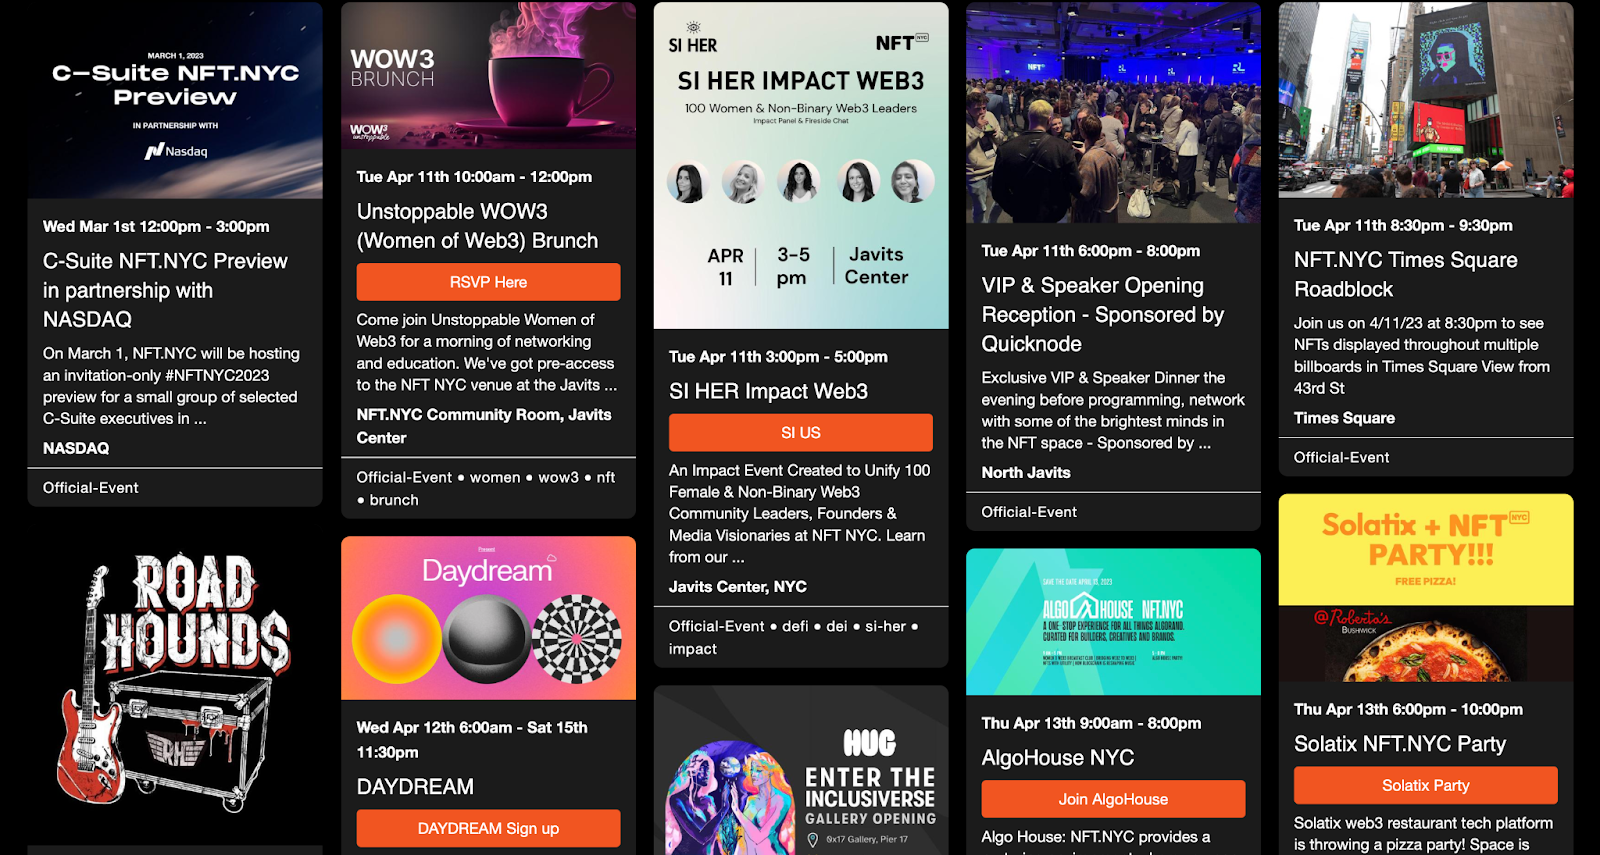The height and width of the screenshot is (855, 1600).
Task: Open the Solatix NFT.NYC Party title
Action: coord(1399,744)
